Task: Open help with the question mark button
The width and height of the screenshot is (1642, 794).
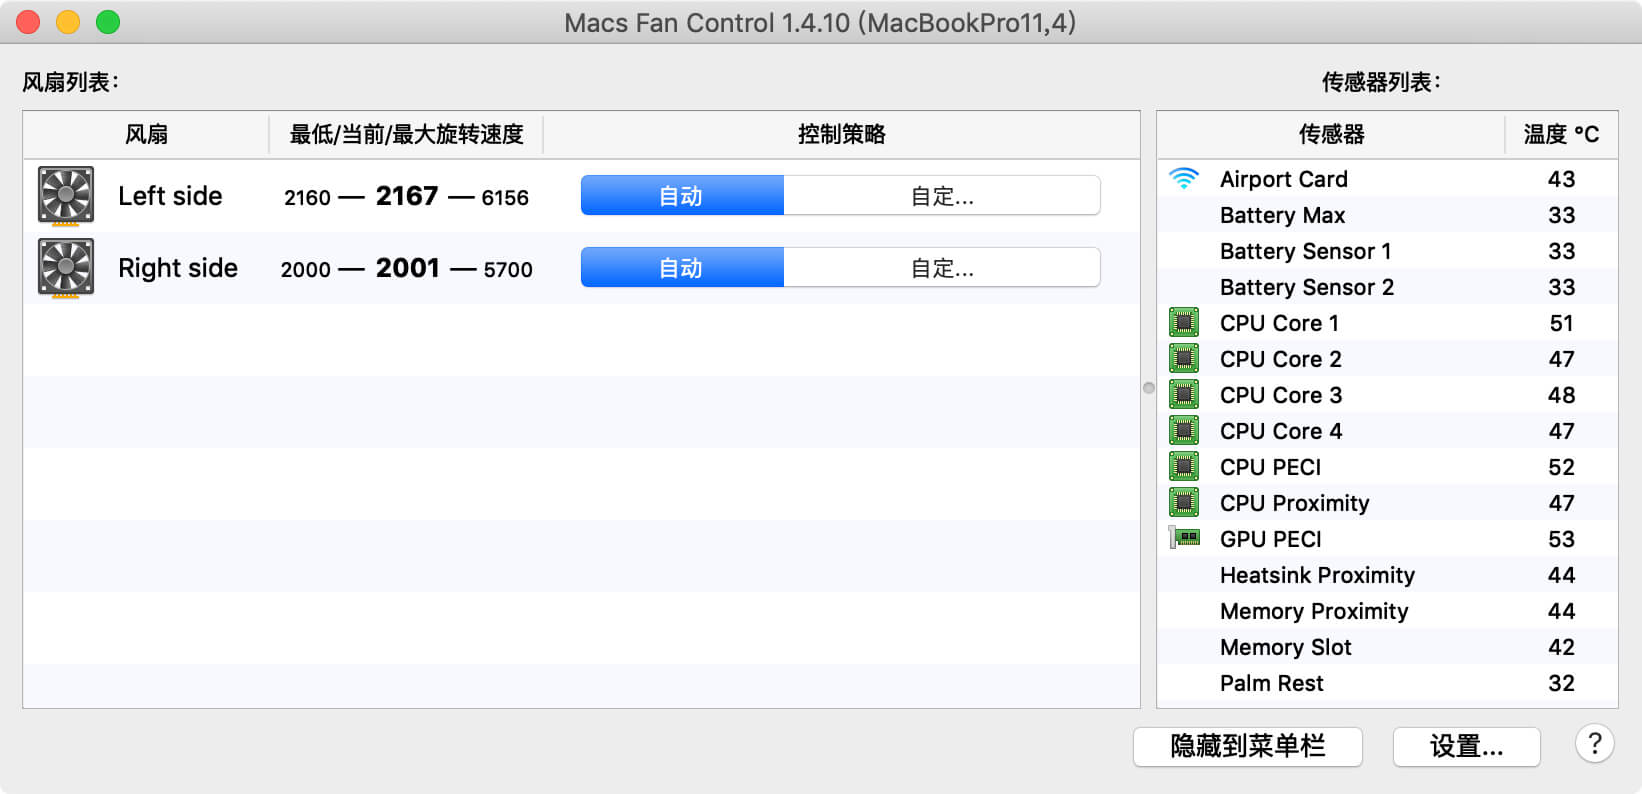Action: [1595, 744]
